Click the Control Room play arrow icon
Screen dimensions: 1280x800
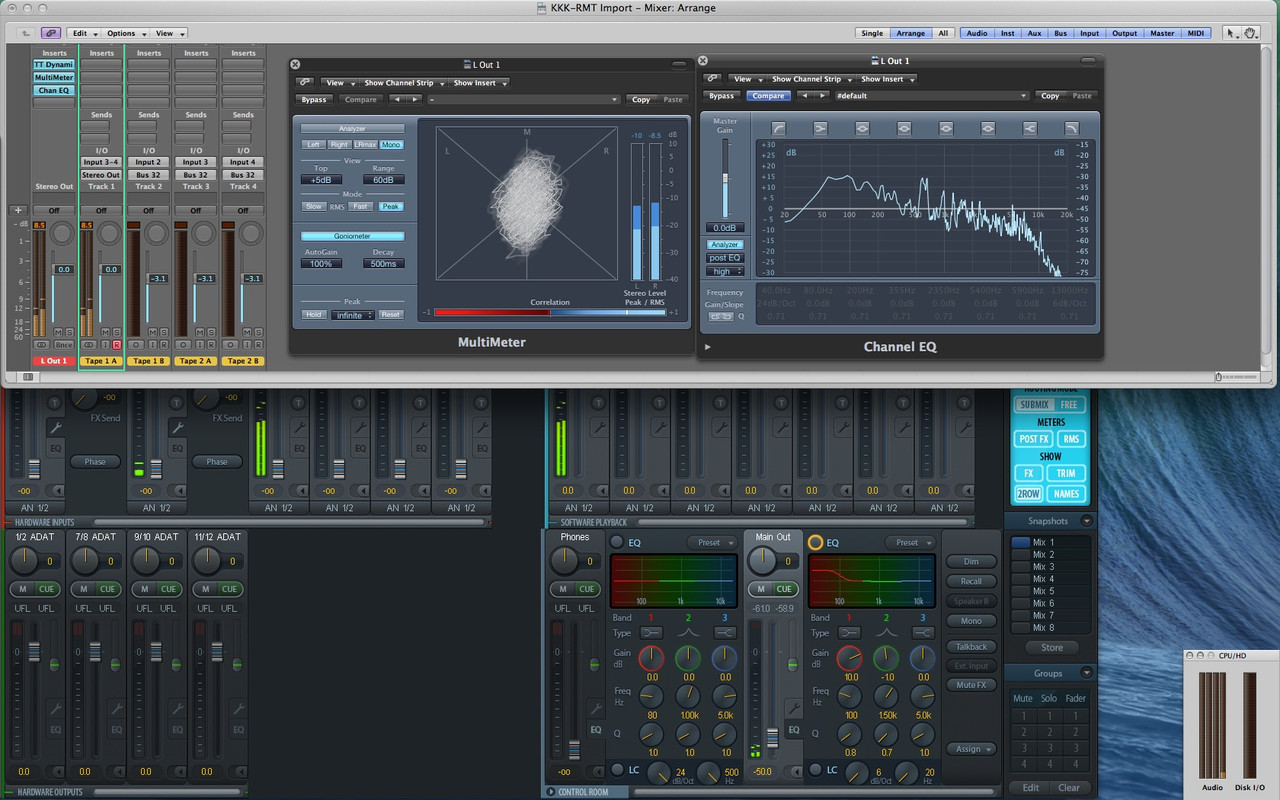click(551, 792)
